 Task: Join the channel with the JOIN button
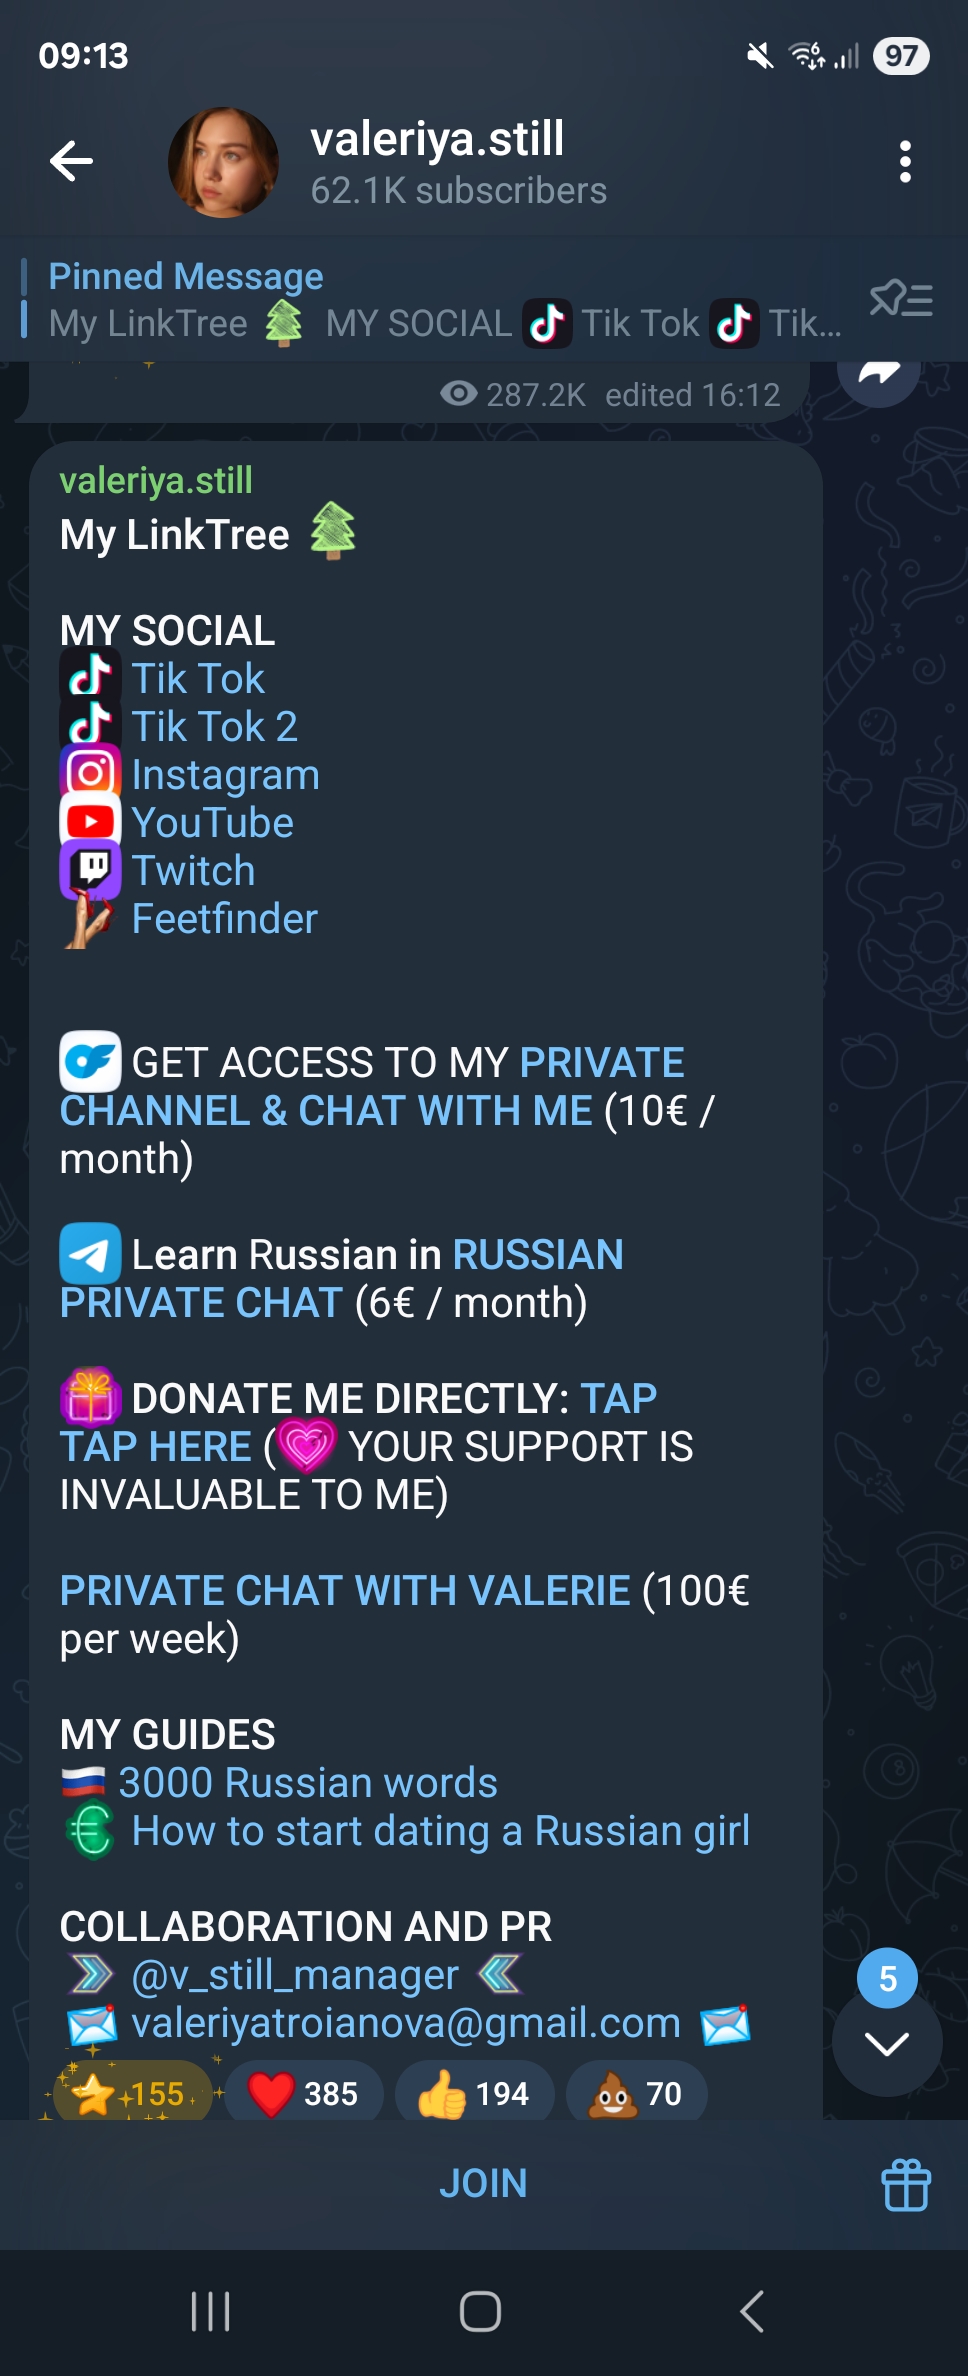pyautogui.click(x=483, y=2183)
